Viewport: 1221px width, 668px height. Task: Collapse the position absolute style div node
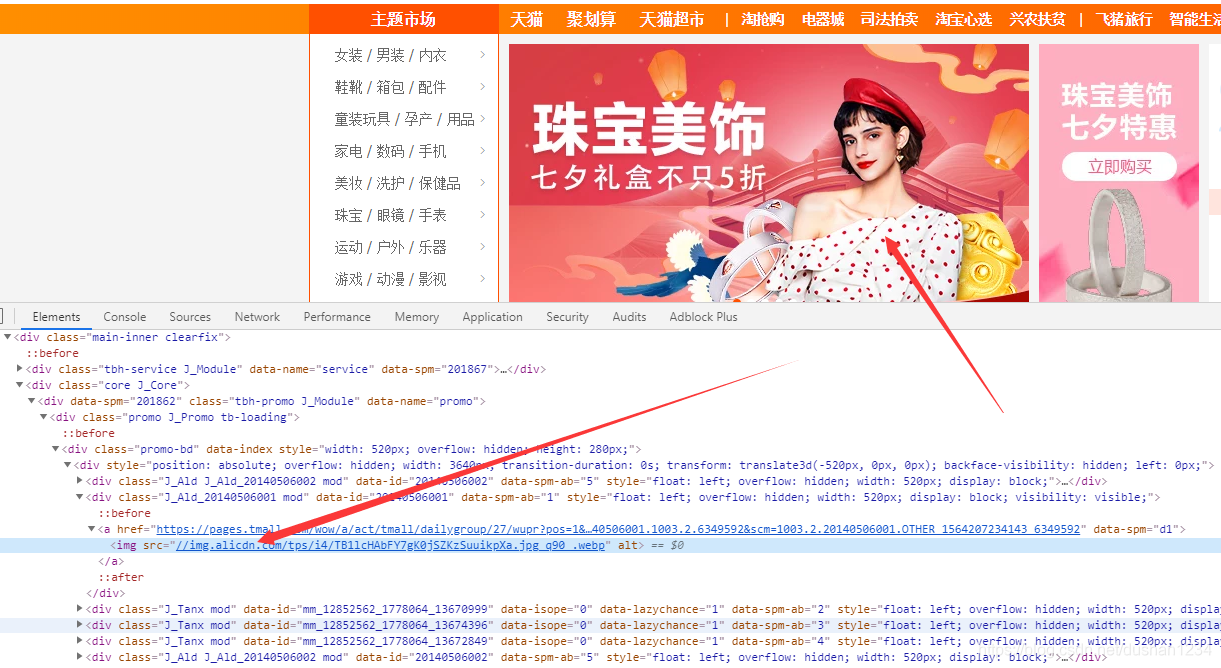coord(68,465)
